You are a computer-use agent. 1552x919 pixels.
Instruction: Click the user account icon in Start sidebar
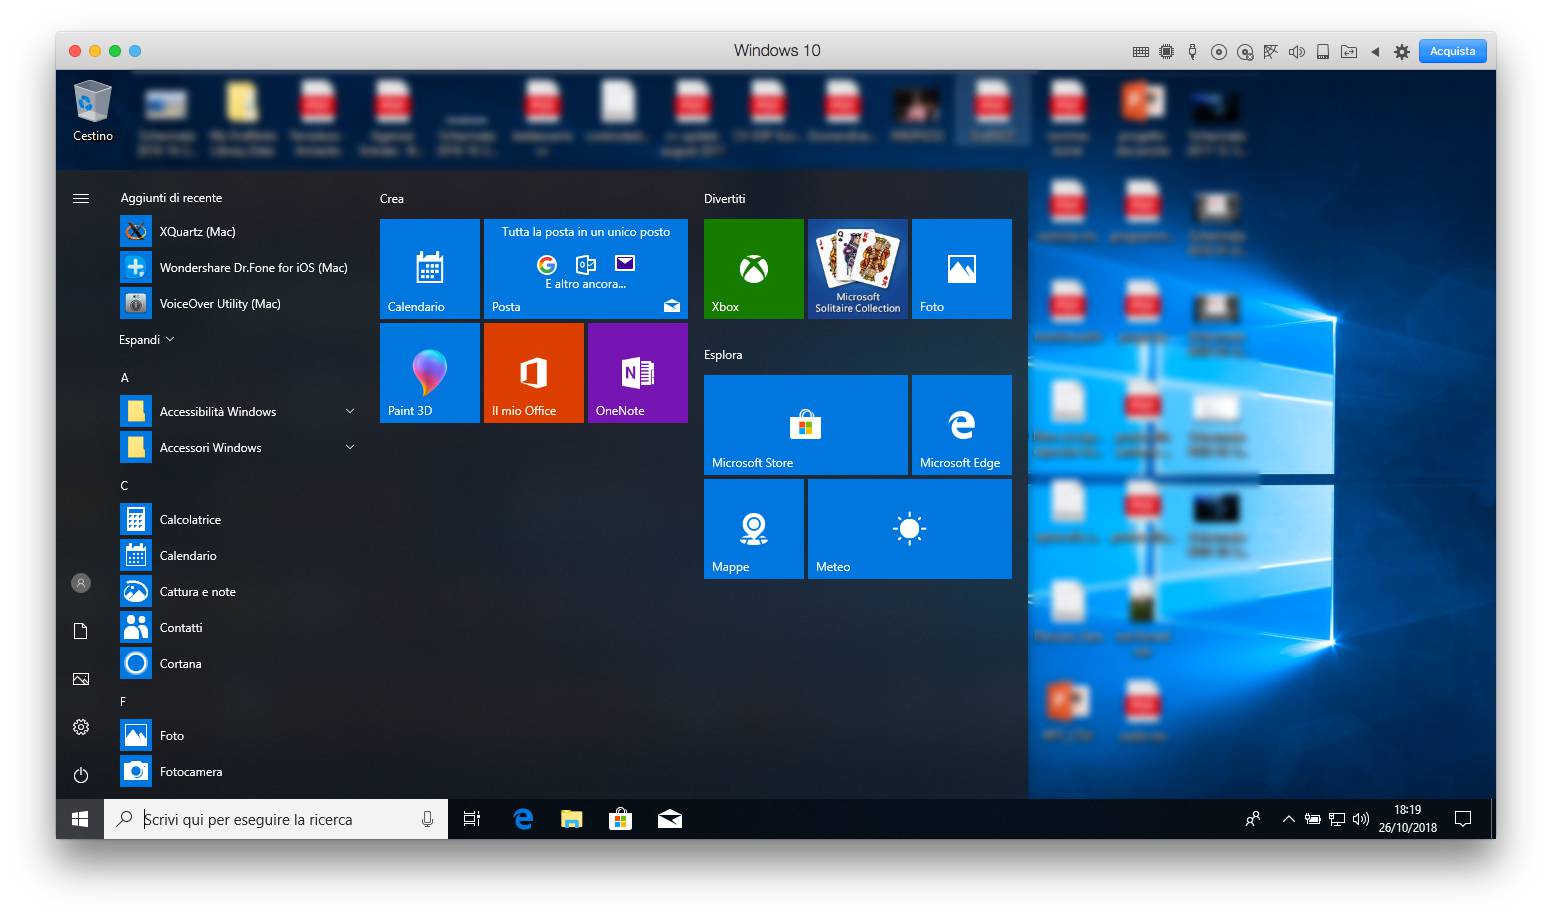tap(81, 583)
